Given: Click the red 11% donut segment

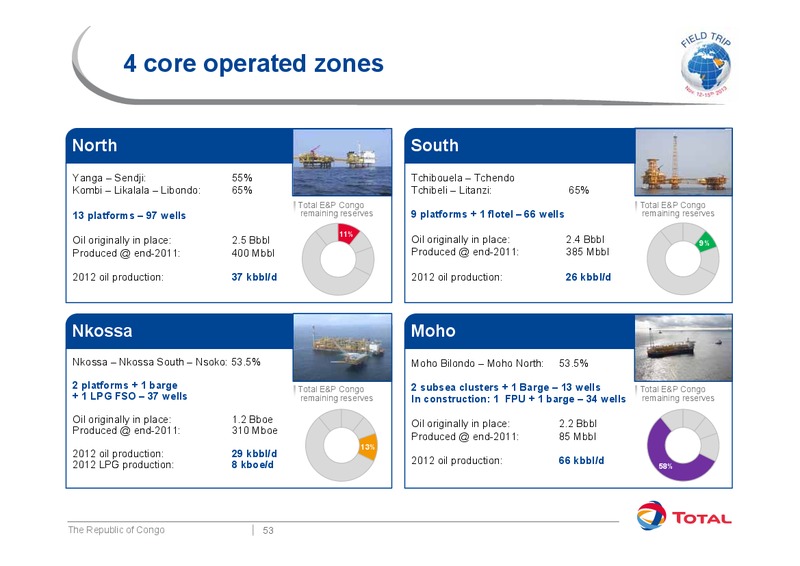Looking at the screenshot, I should pyautogui.click(x=347, y=234).
